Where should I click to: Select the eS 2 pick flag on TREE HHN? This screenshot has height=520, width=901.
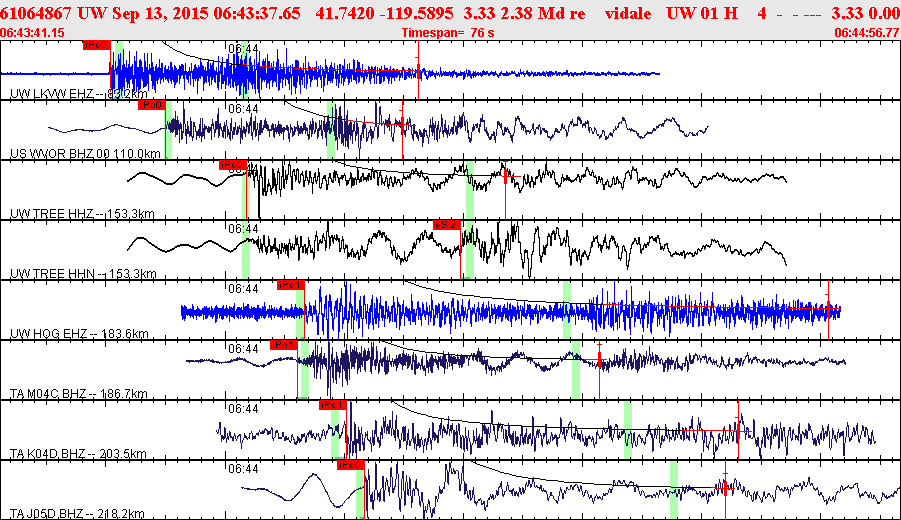pos(446,225)
